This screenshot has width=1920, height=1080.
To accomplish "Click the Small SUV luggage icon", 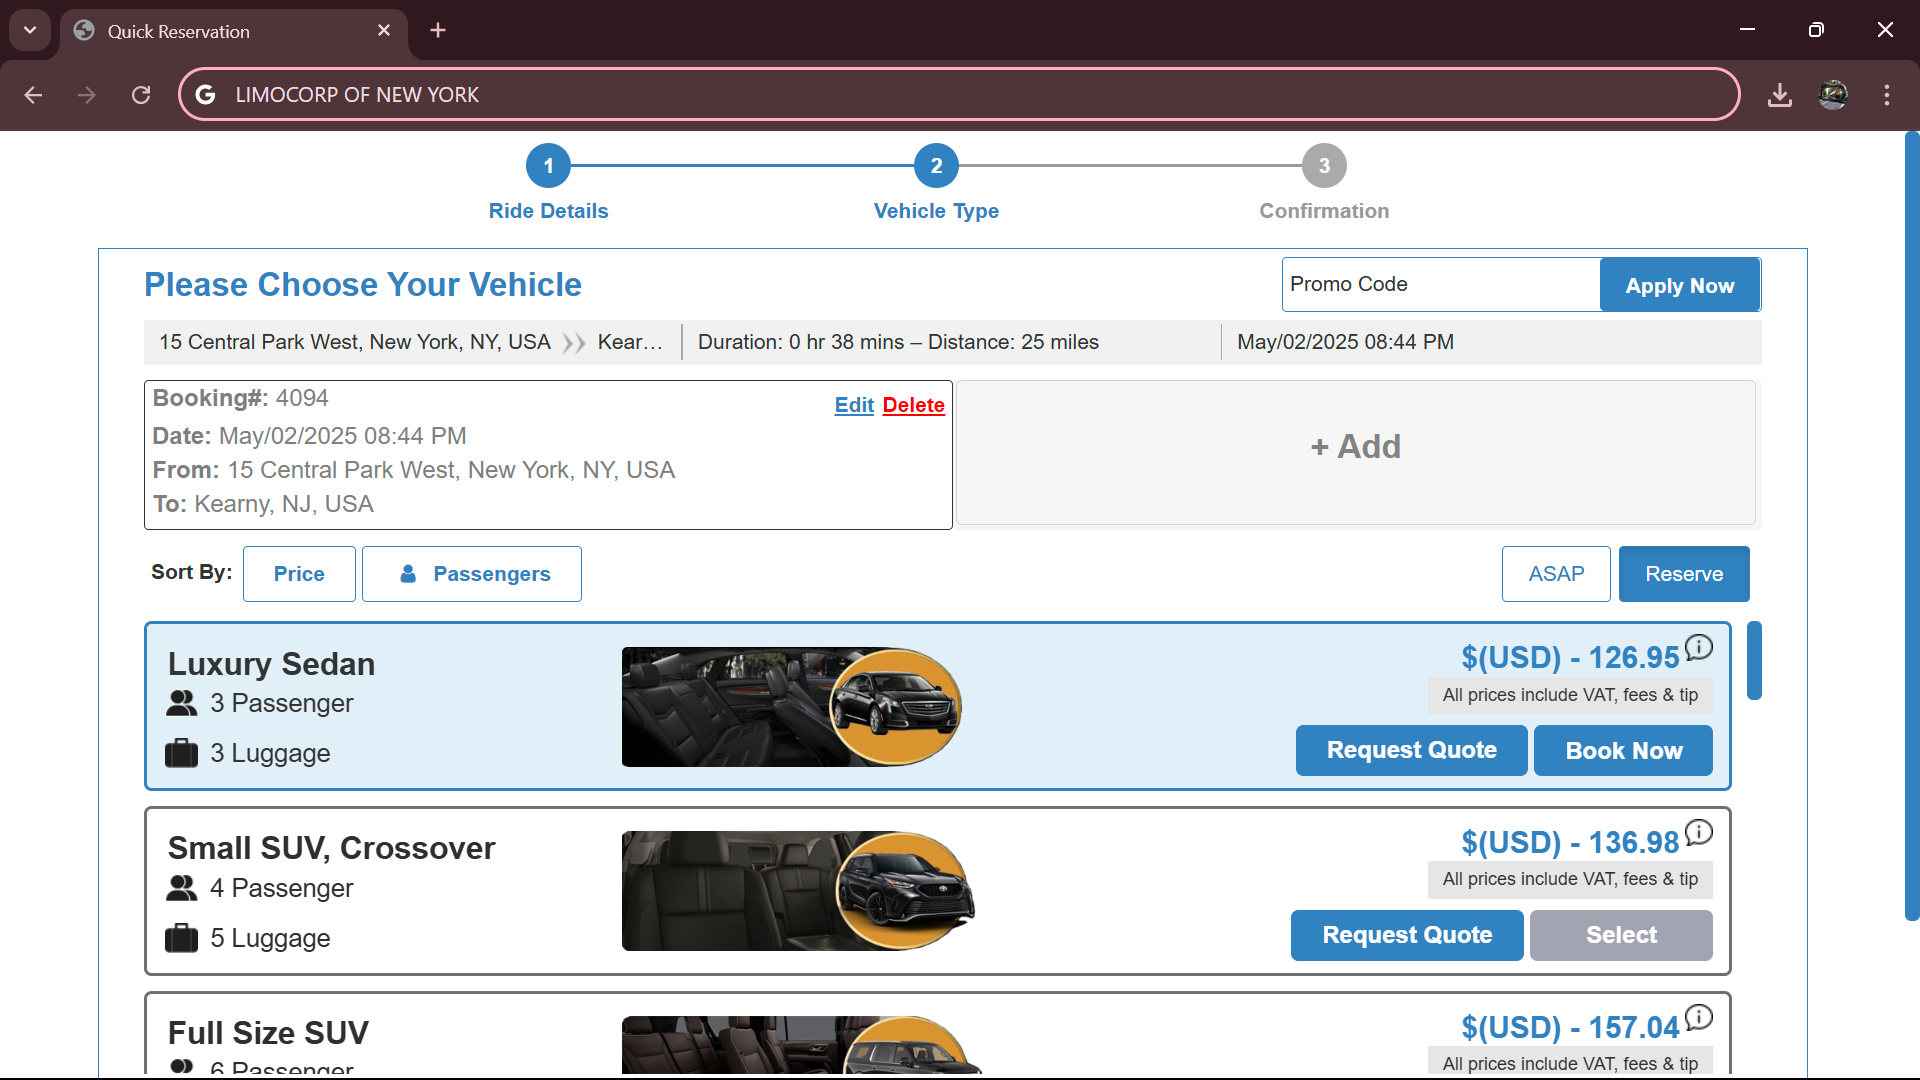I will [181, 938].
